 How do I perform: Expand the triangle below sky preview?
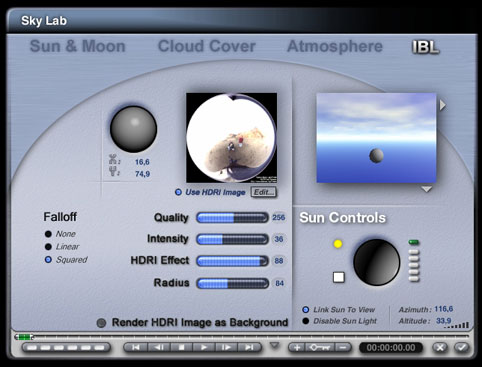tap(426, 189)
